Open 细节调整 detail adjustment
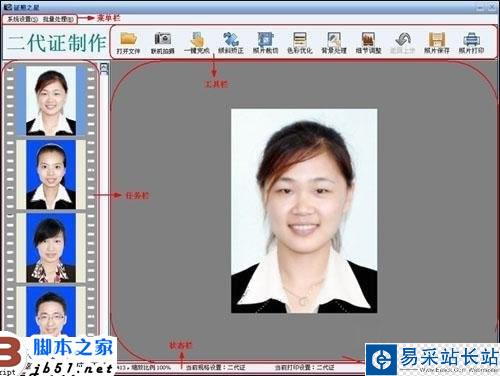The width and height of the screenshot is (500, 376). click(x=368, y=43)
